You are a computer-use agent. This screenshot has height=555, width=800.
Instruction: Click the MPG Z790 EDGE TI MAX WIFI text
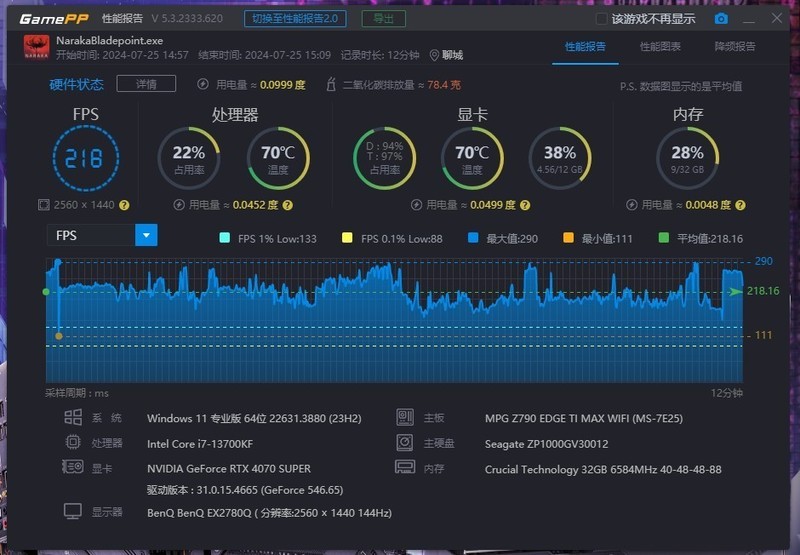tap(584, 419)
